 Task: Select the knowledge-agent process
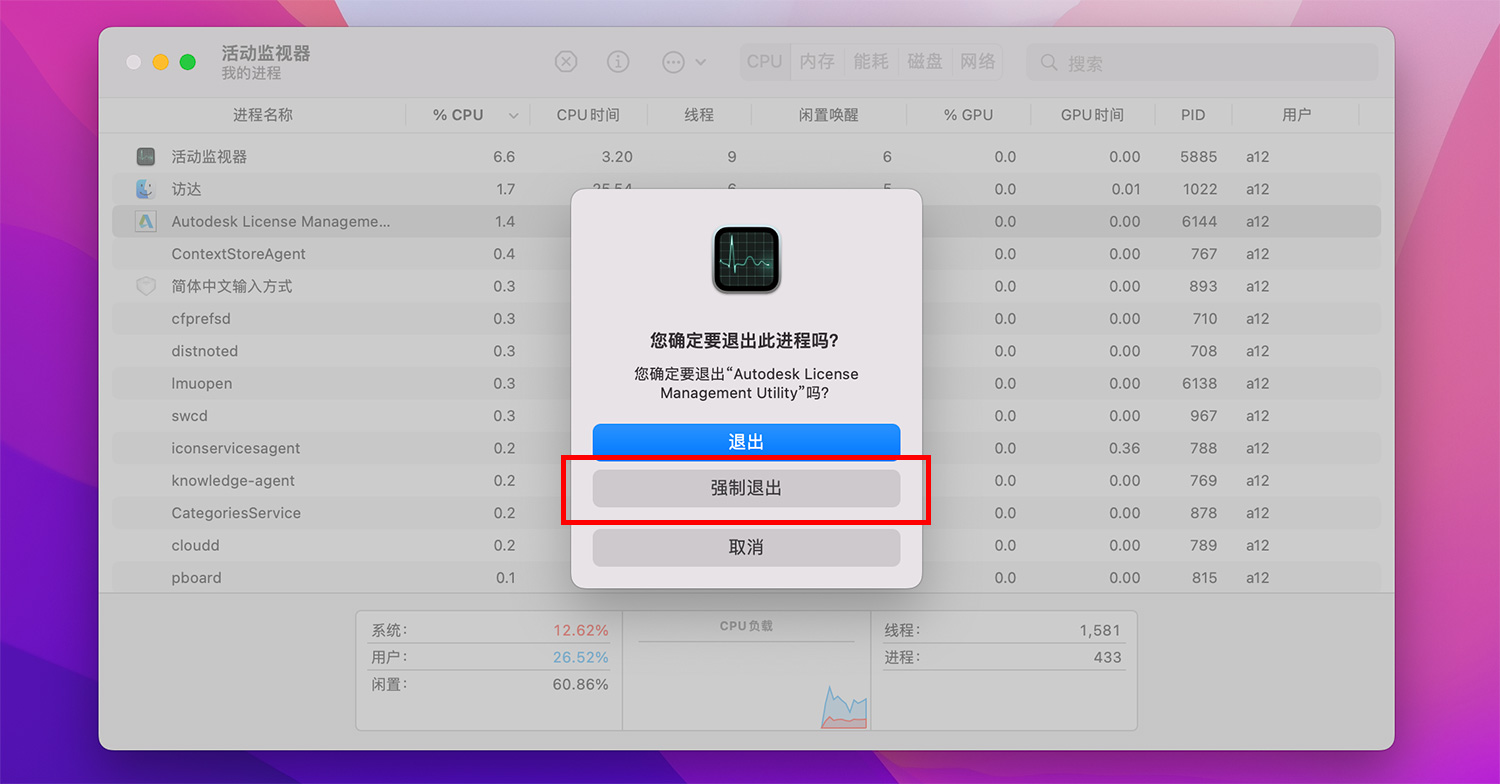233,481
